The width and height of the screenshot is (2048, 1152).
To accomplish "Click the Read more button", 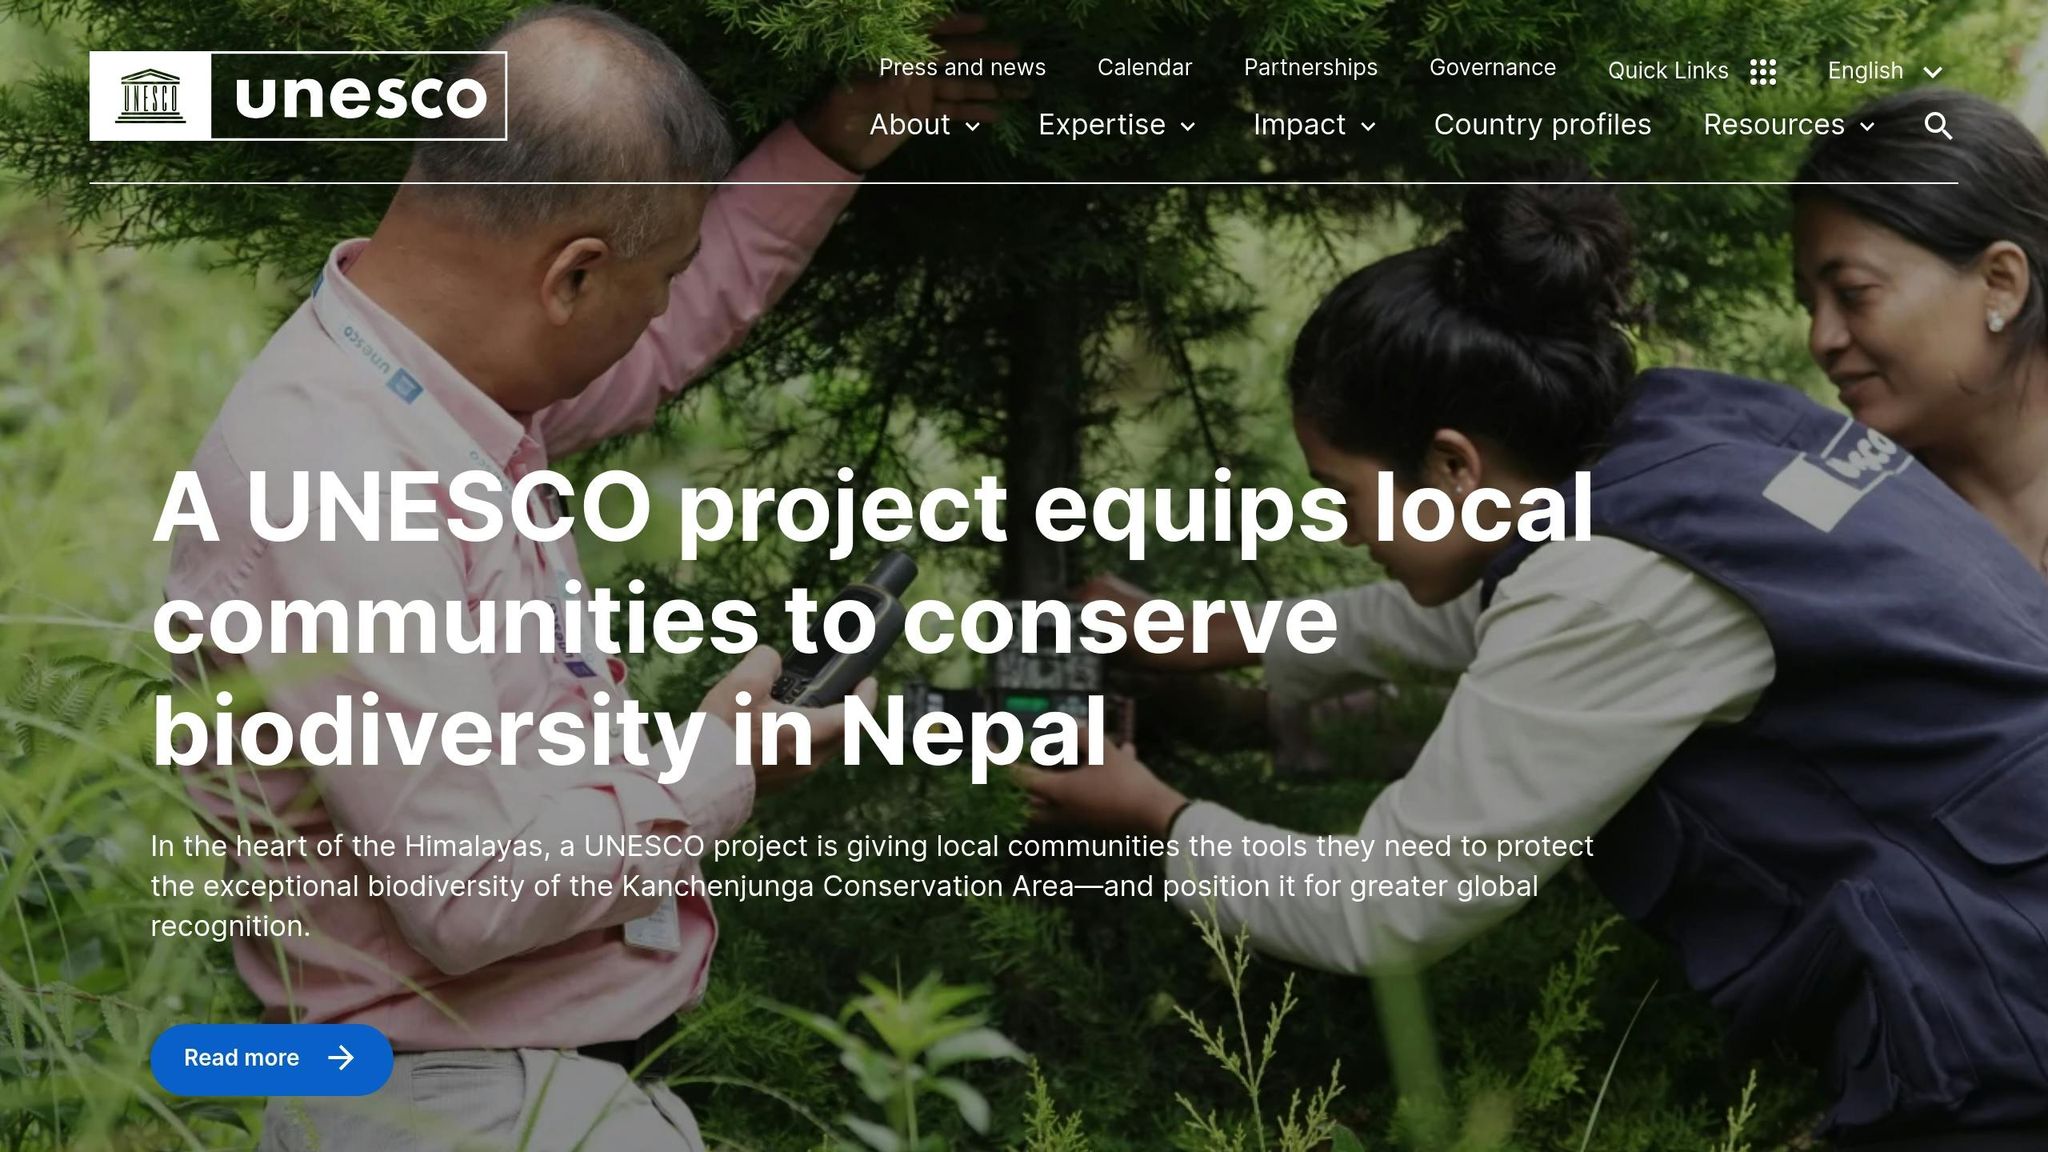I will (272, 1059).
